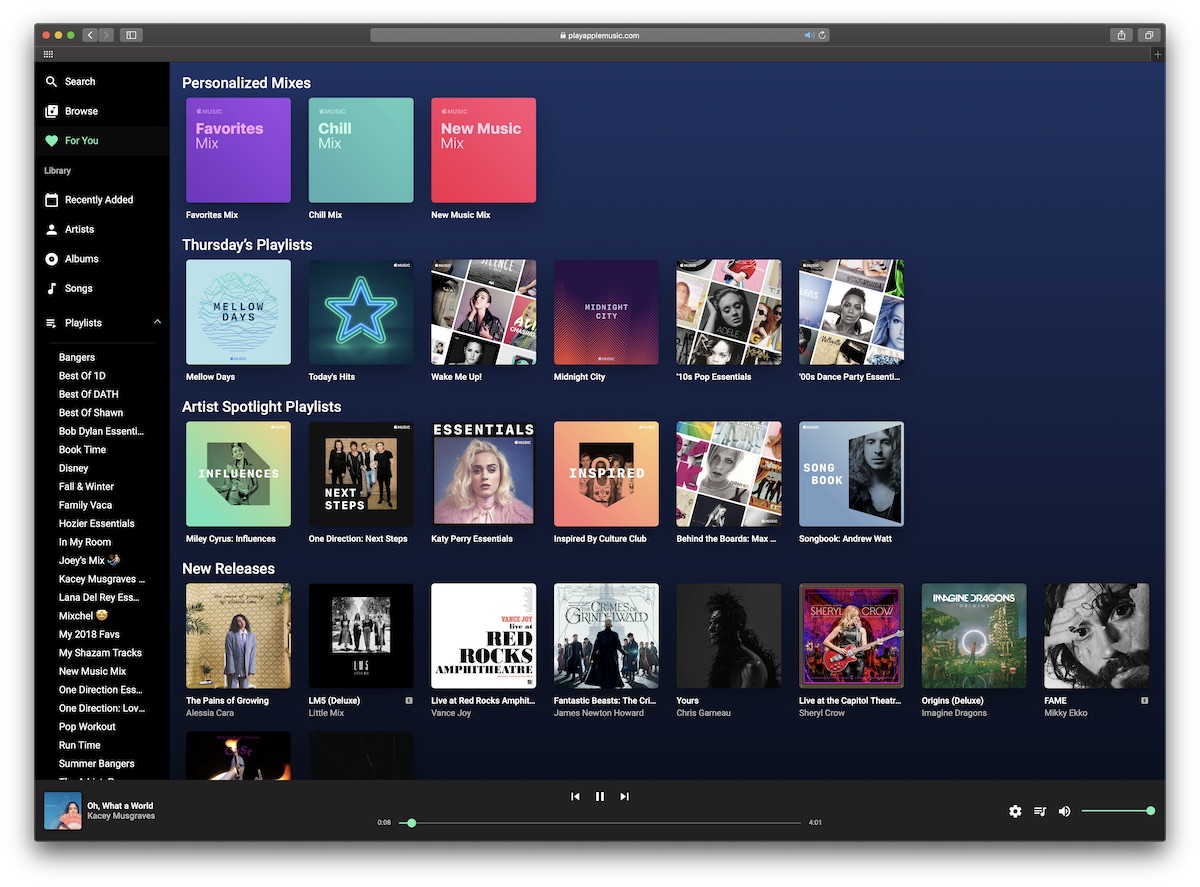The image size is (1200, 887).
Task: Go forward with Safari forward arrow
Action: [106, 35]
